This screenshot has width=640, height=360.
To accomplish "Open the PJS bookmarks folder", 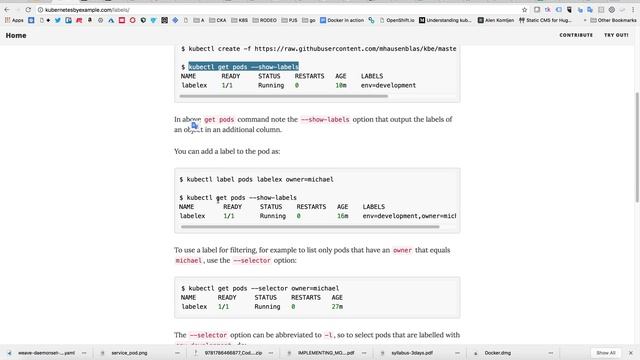I will click(x=289, y=20).
